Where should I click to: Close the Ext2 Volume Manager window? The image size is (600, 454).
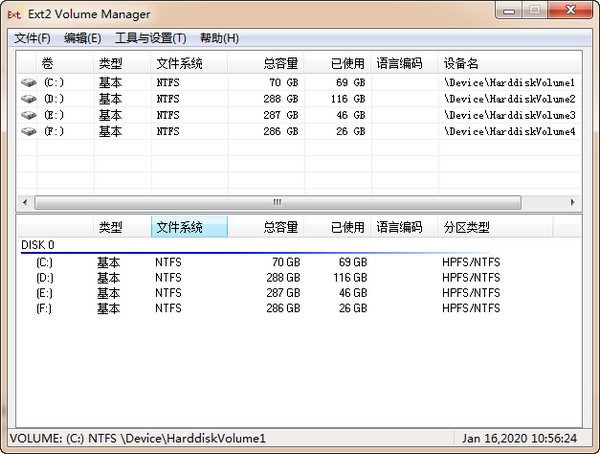click(571, 10)
